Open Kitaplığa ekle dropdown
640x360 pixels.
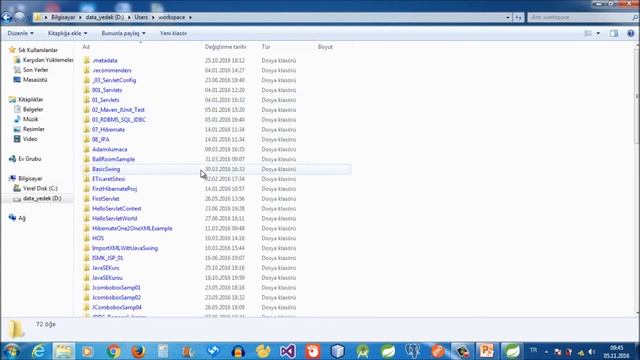tap(67, 33)
